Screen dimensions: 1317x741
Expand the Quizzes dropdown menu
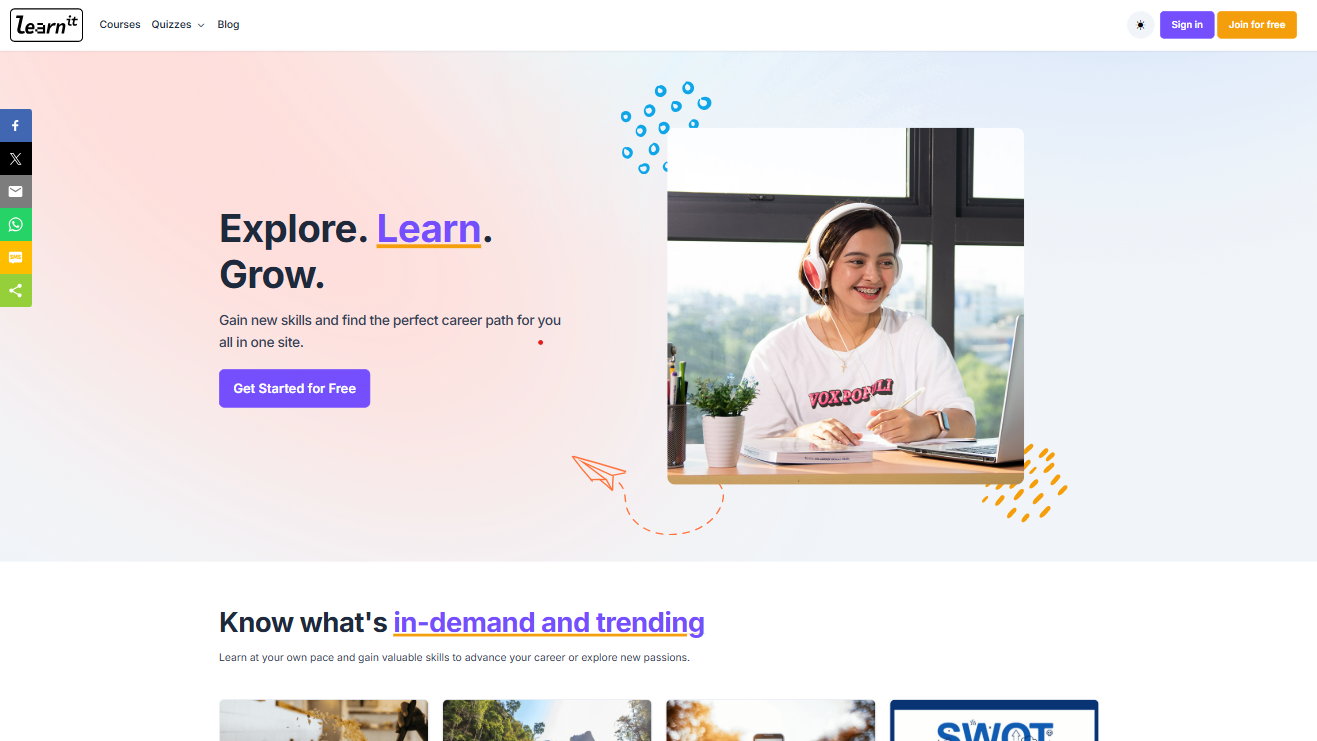pos(178,25)
